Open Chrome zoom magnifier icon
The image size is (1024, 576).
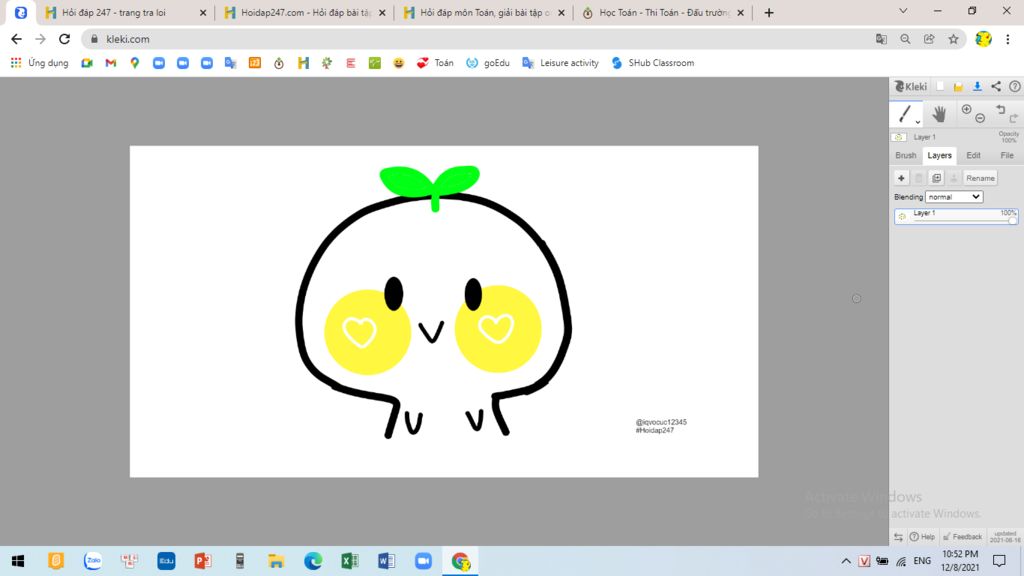[x=905, y=39]
